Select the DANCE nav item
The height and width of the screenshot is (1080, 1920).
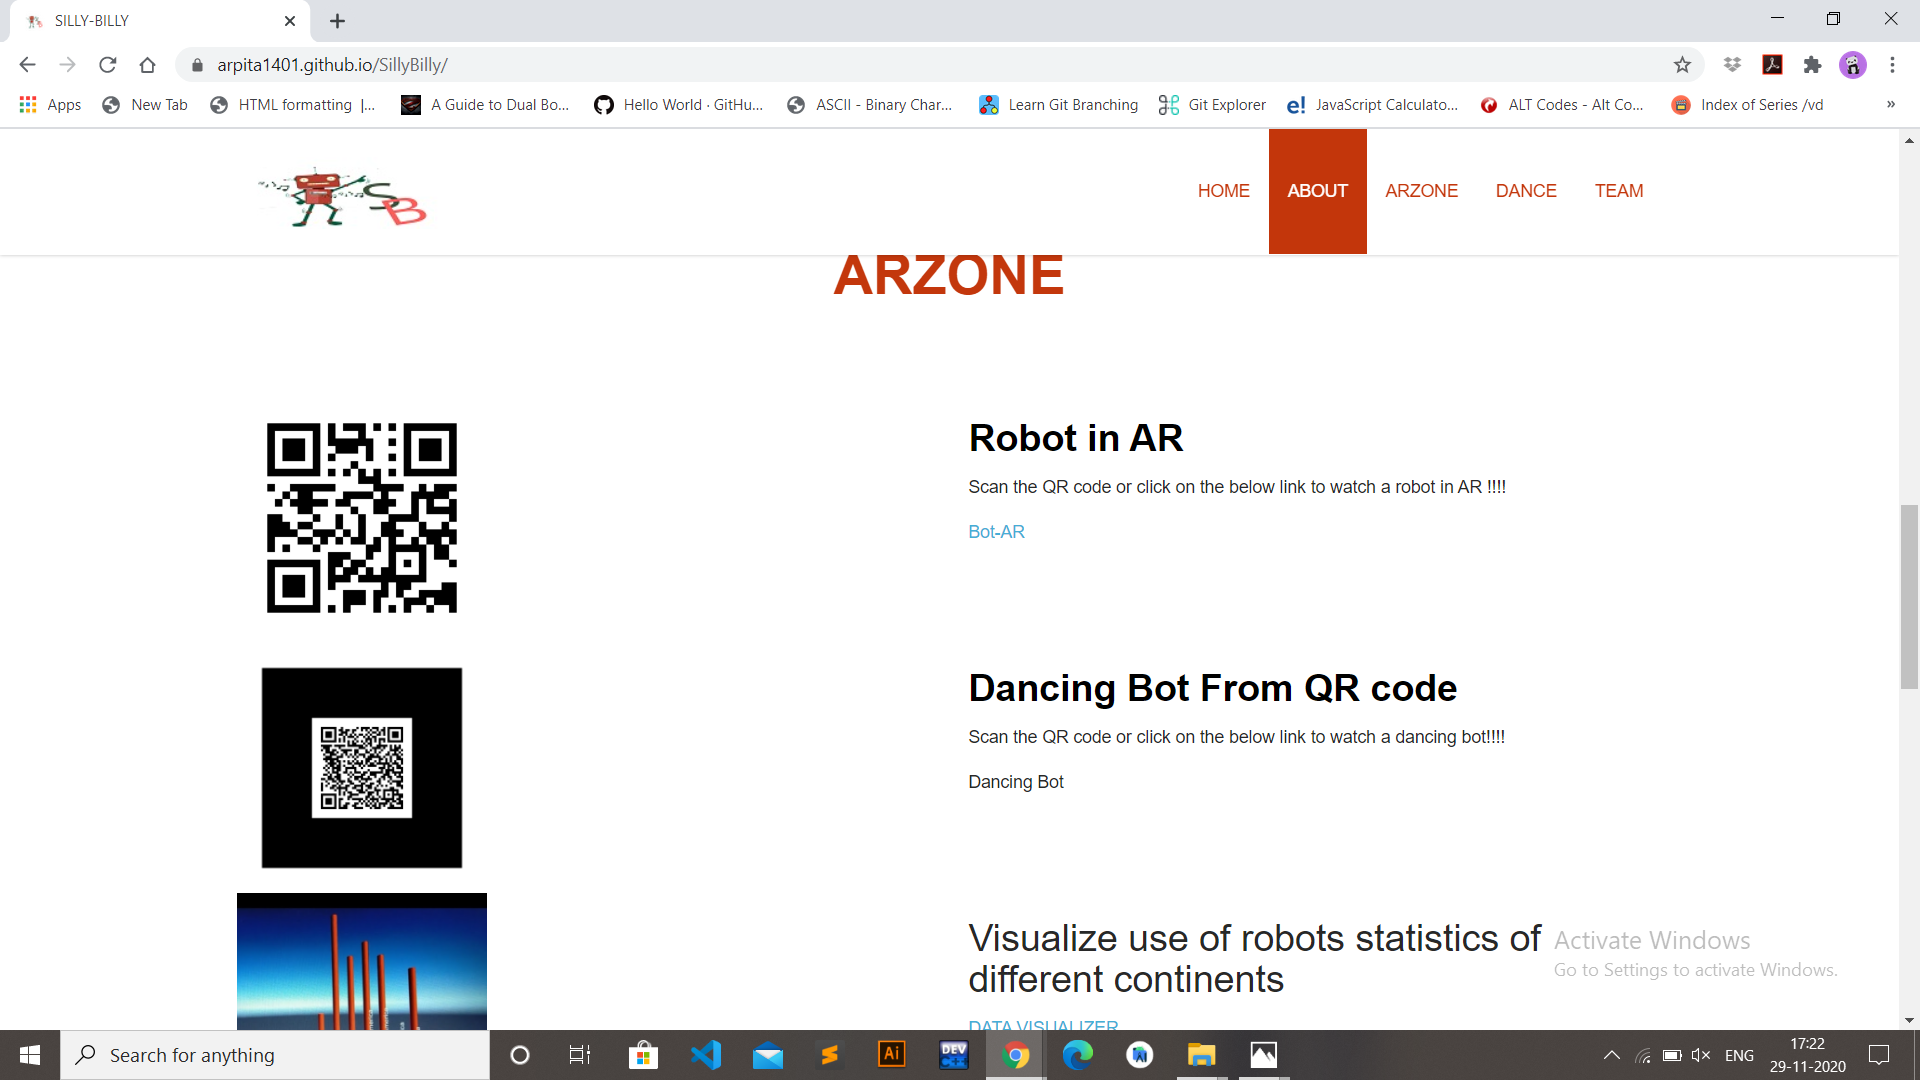[1526, 191]
